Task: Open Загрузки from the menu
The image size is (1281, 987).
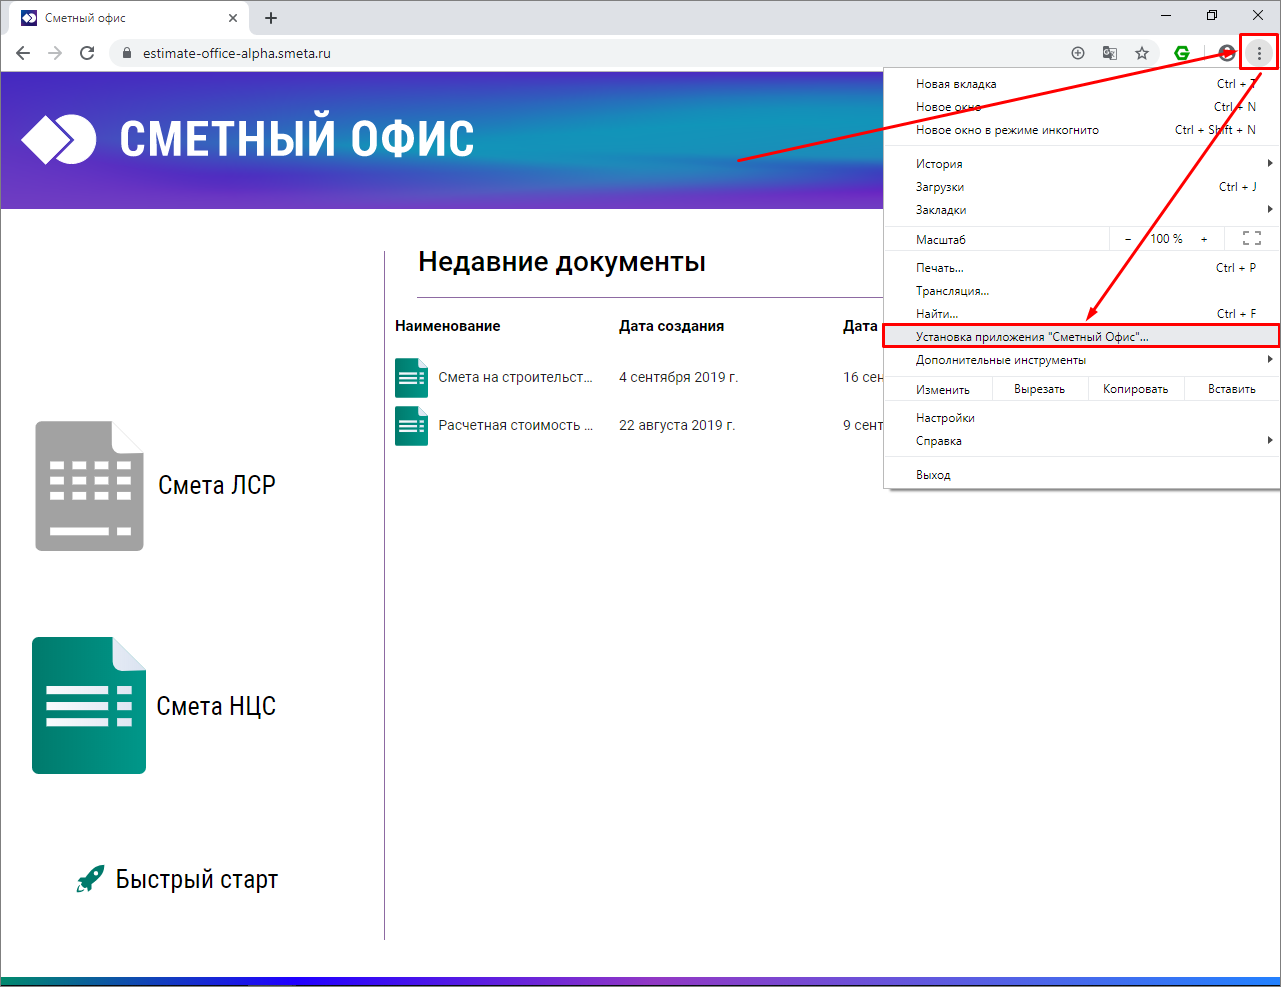Action: tap(1081, 187)
